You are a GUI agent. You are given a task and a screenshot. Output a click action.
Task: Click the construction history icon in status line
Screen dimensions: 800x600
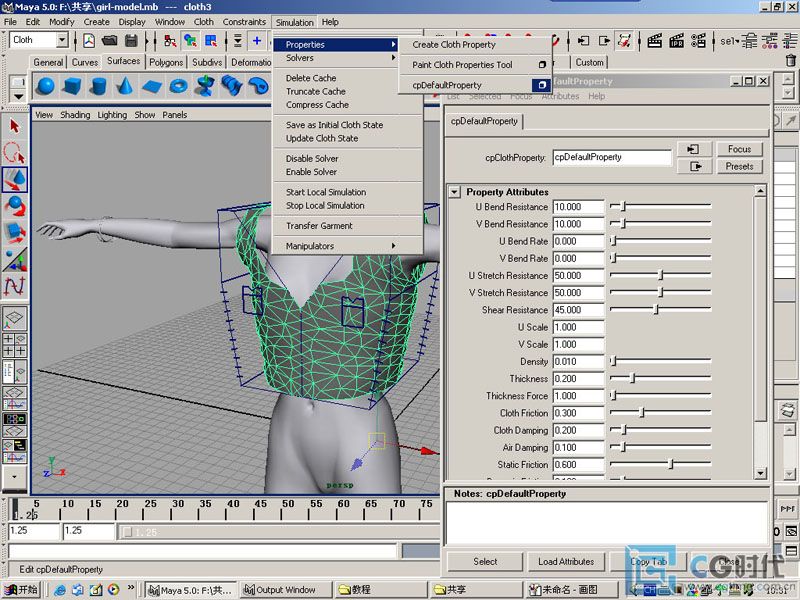click(x=624, y=40)
